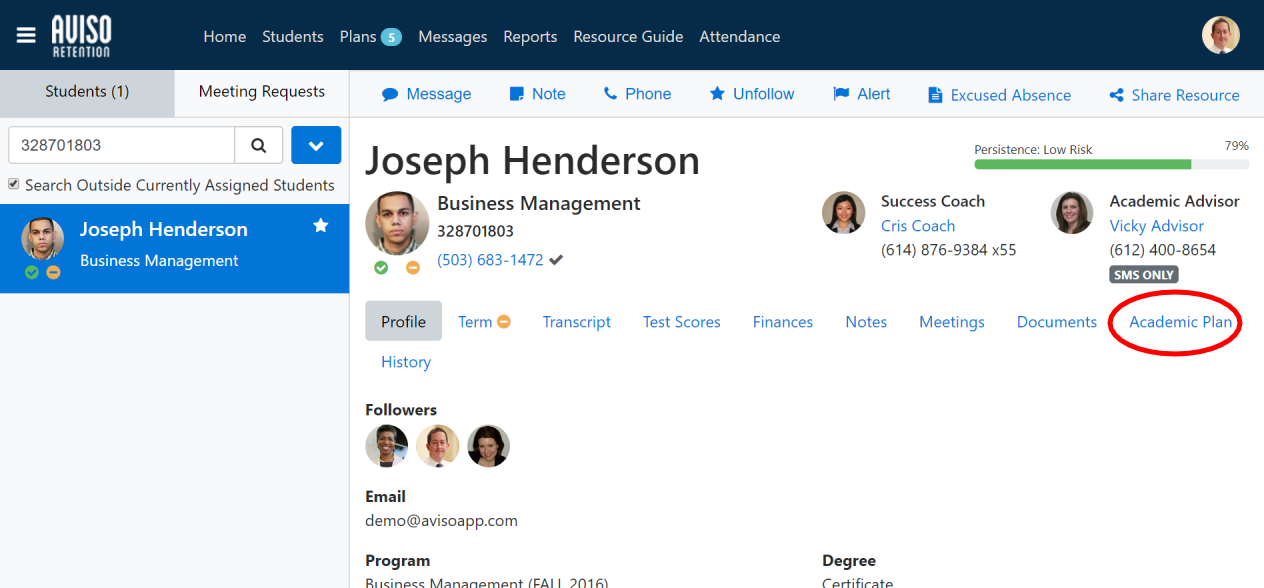Log a Phone call action

637,94
